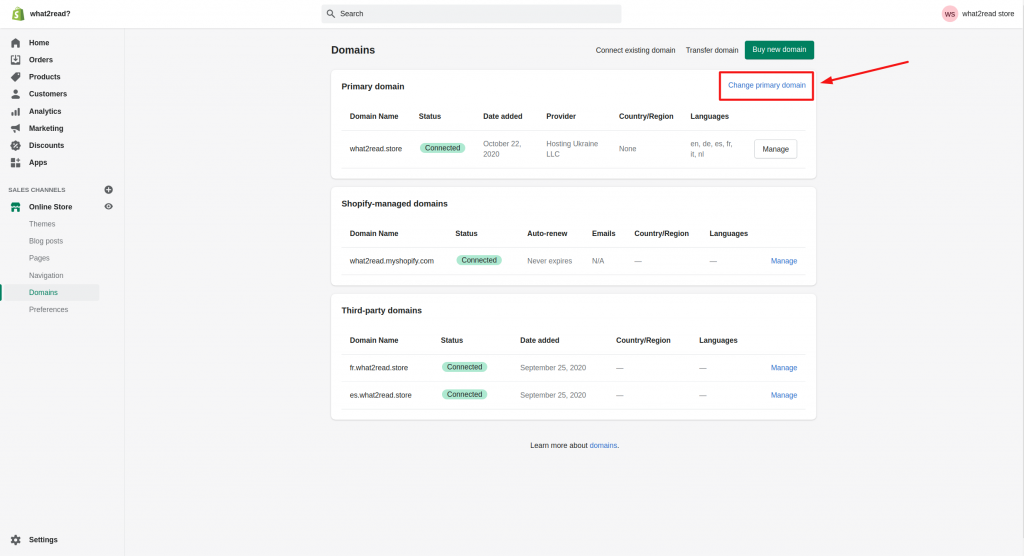Select Online Store sales channel
The image size is (1024, 556).
50,206
